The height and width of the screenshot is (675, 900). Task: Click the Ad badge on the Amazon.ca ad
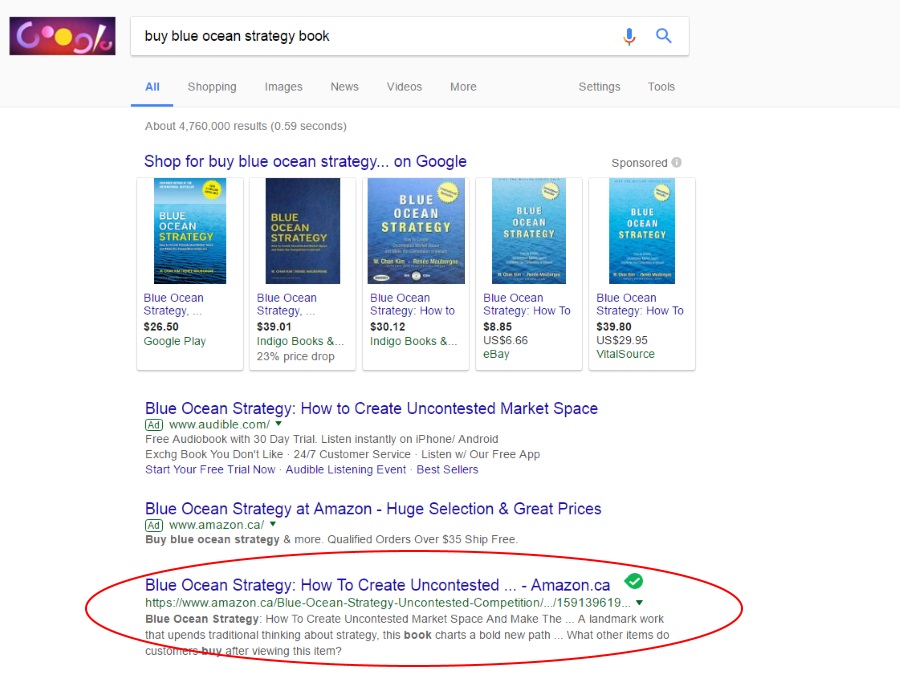point(154,524)
